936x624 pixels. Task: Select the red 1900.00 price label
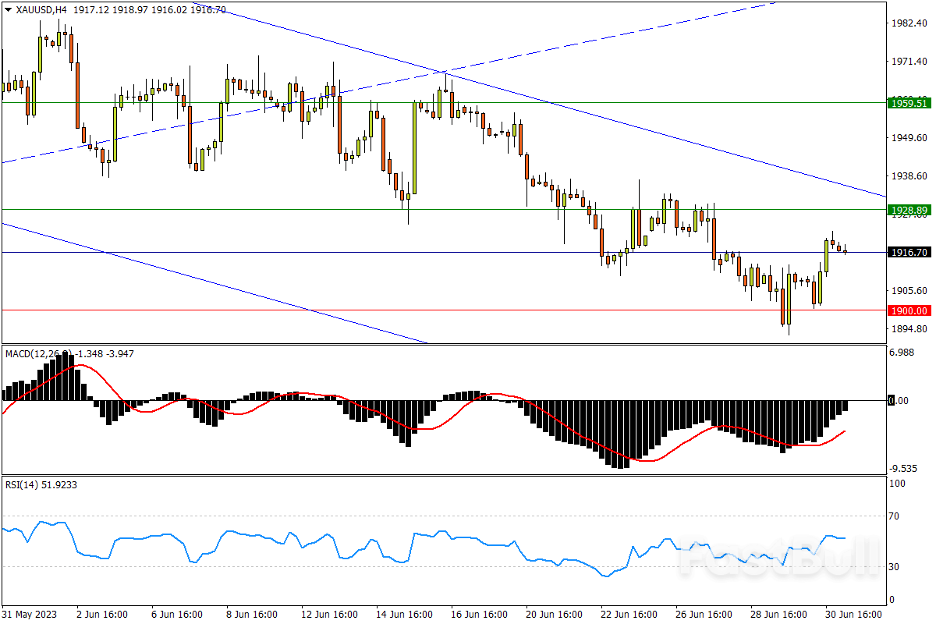(909, 311)
